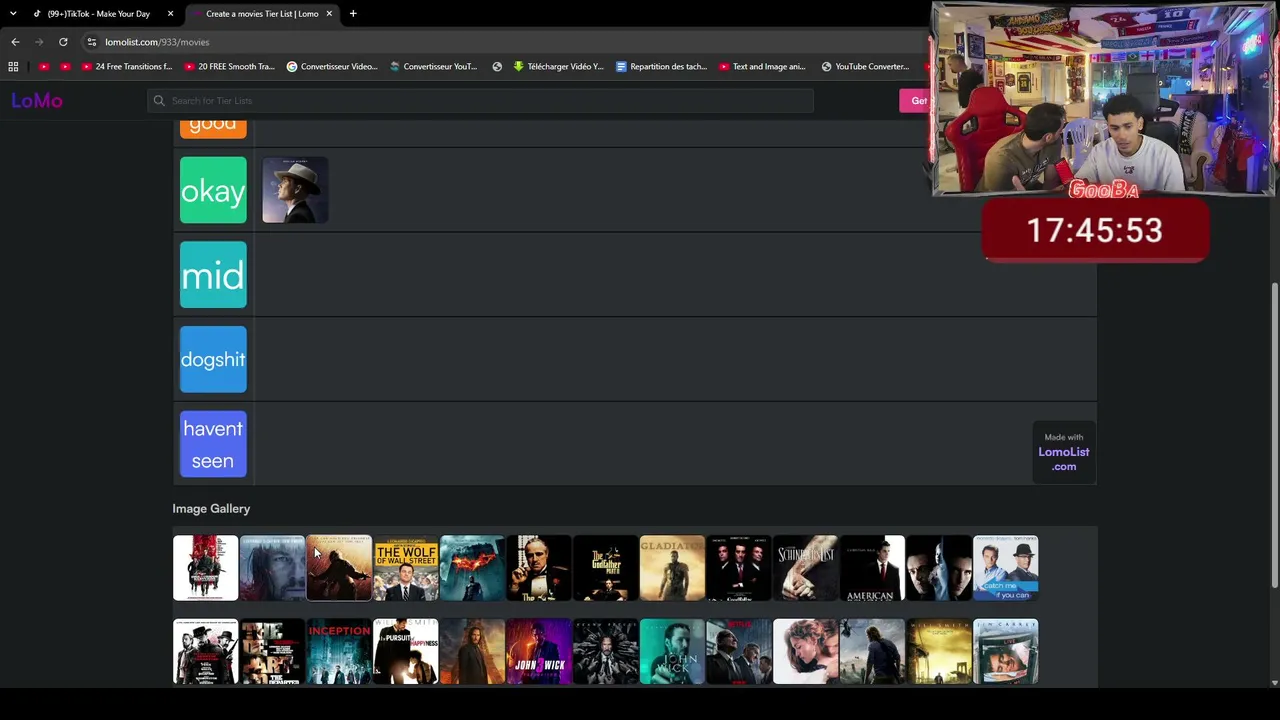The image size is (1280, 720).
Task: Select the Netflix The Irishman poster
Action: coord(739,652)
